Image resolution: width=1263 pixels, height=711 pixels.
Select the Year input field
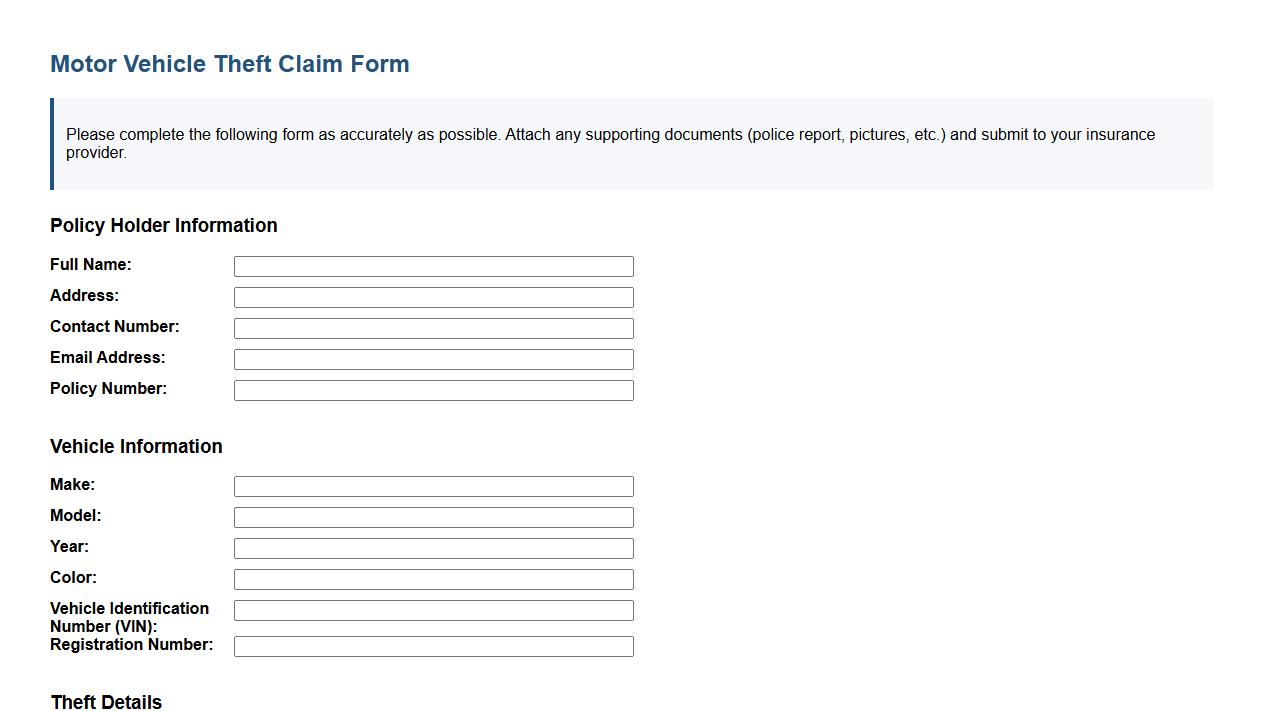point(433,547)
